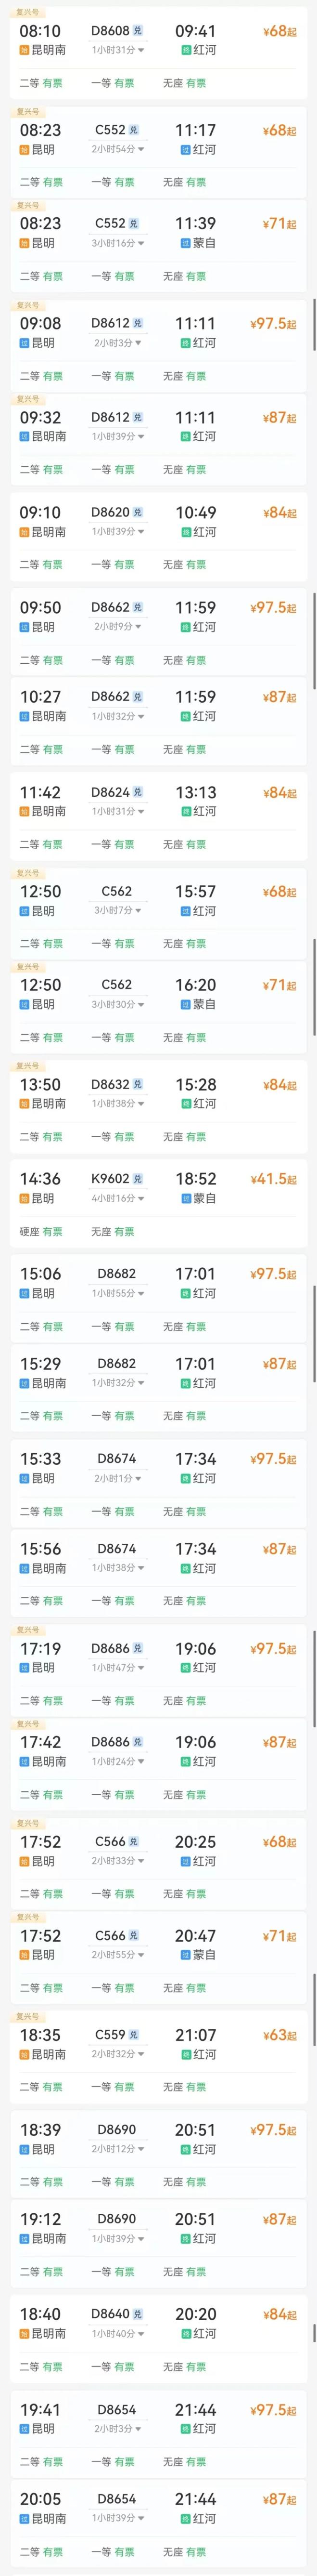The image size is (317, 2576).
Task: Choose 无座 有票 on the 11:42 D8624 train
Action: tap(184, 844)
